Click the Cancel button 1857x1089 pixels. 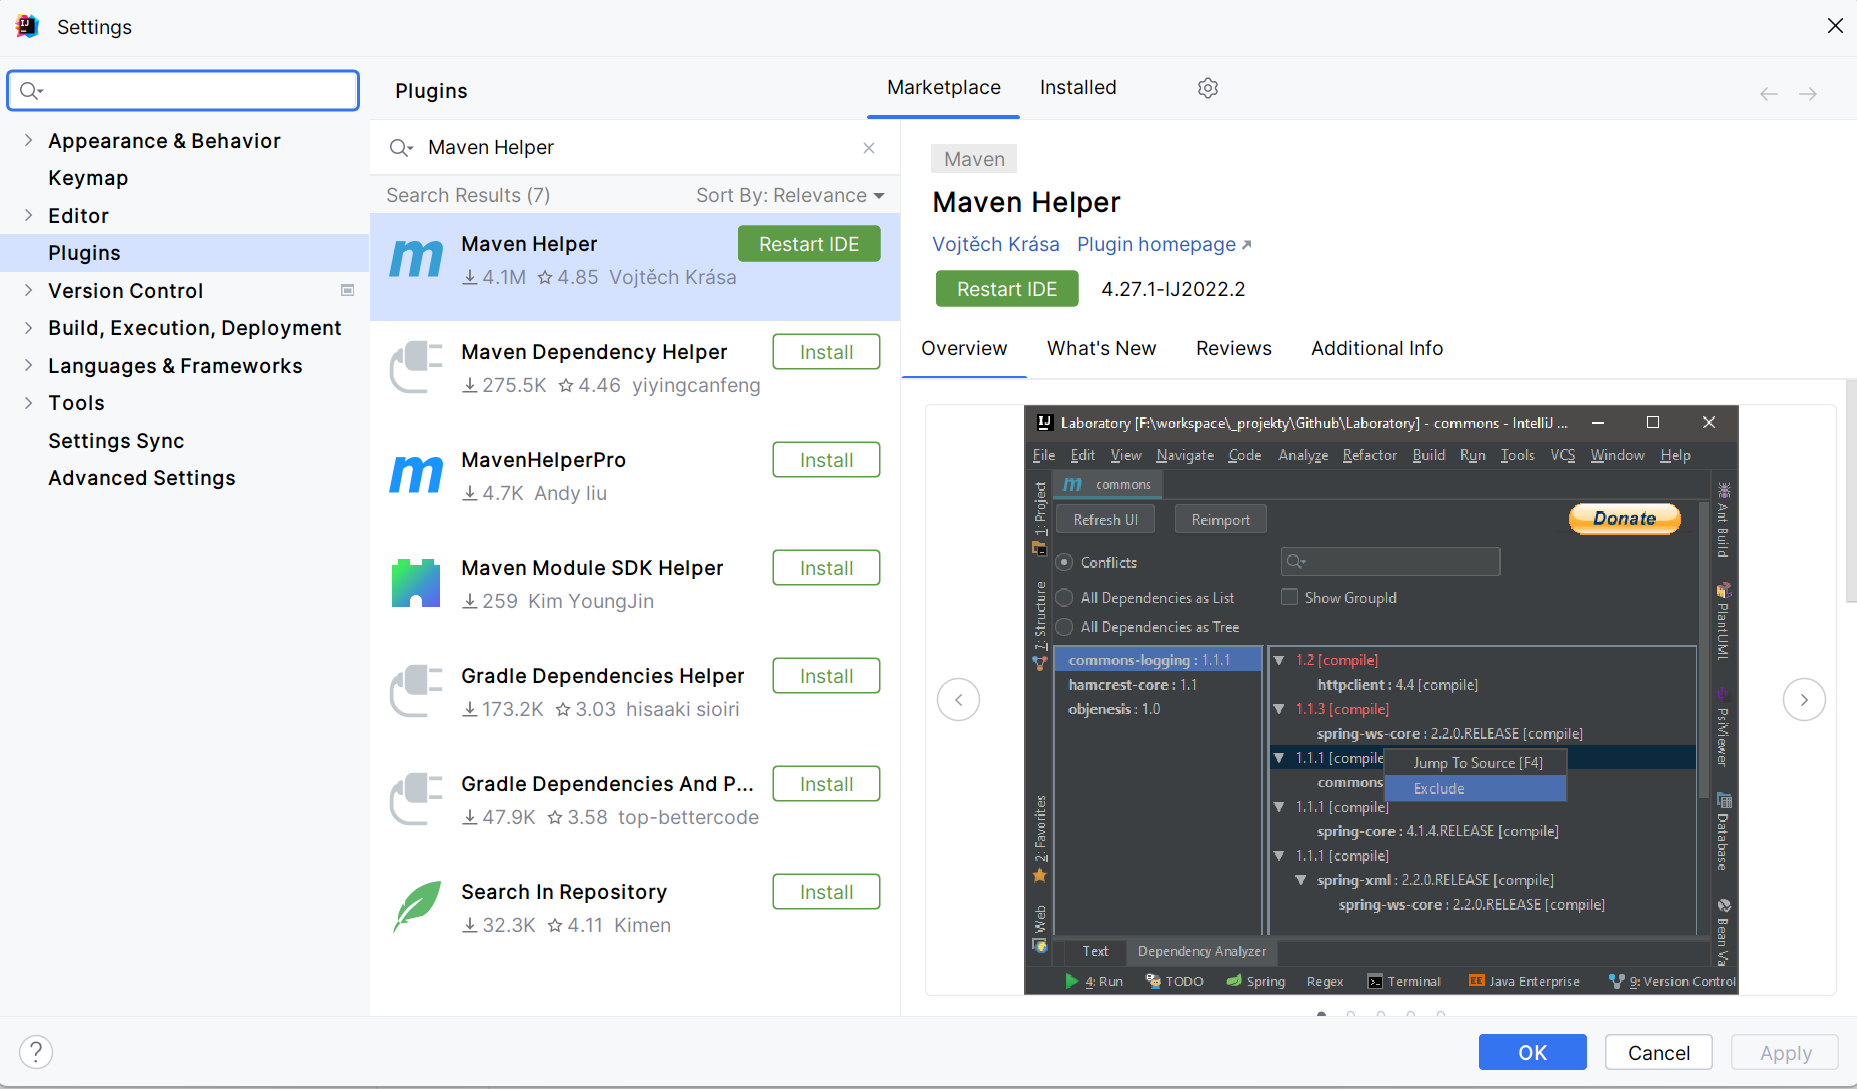pyautogui.click(x=1658, y=1052)
